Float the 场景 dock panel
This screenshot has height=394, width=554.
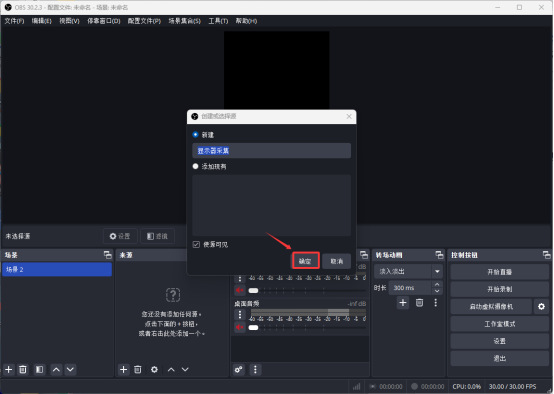click(107, 255)
